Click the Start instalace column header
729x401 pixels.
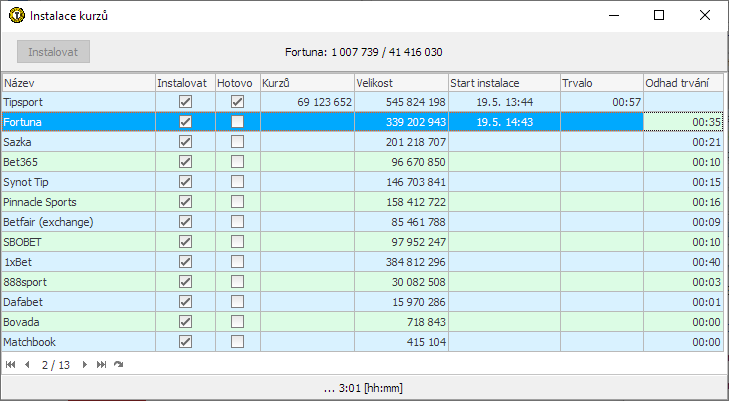point(504,83)
